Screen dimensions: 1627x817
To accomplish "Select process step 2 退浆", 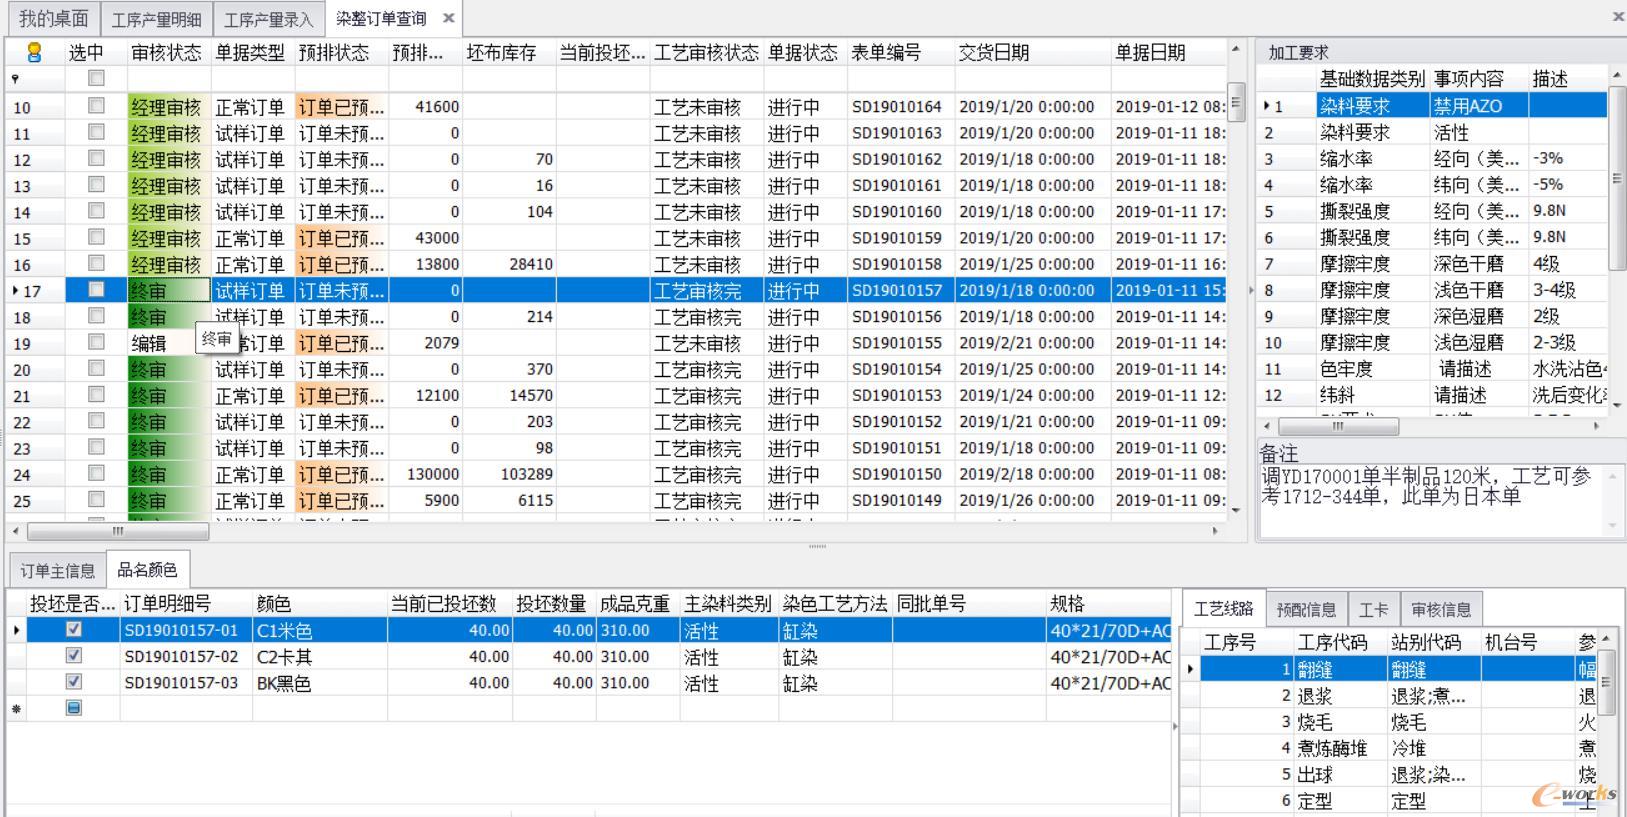I will [1390, 696].
